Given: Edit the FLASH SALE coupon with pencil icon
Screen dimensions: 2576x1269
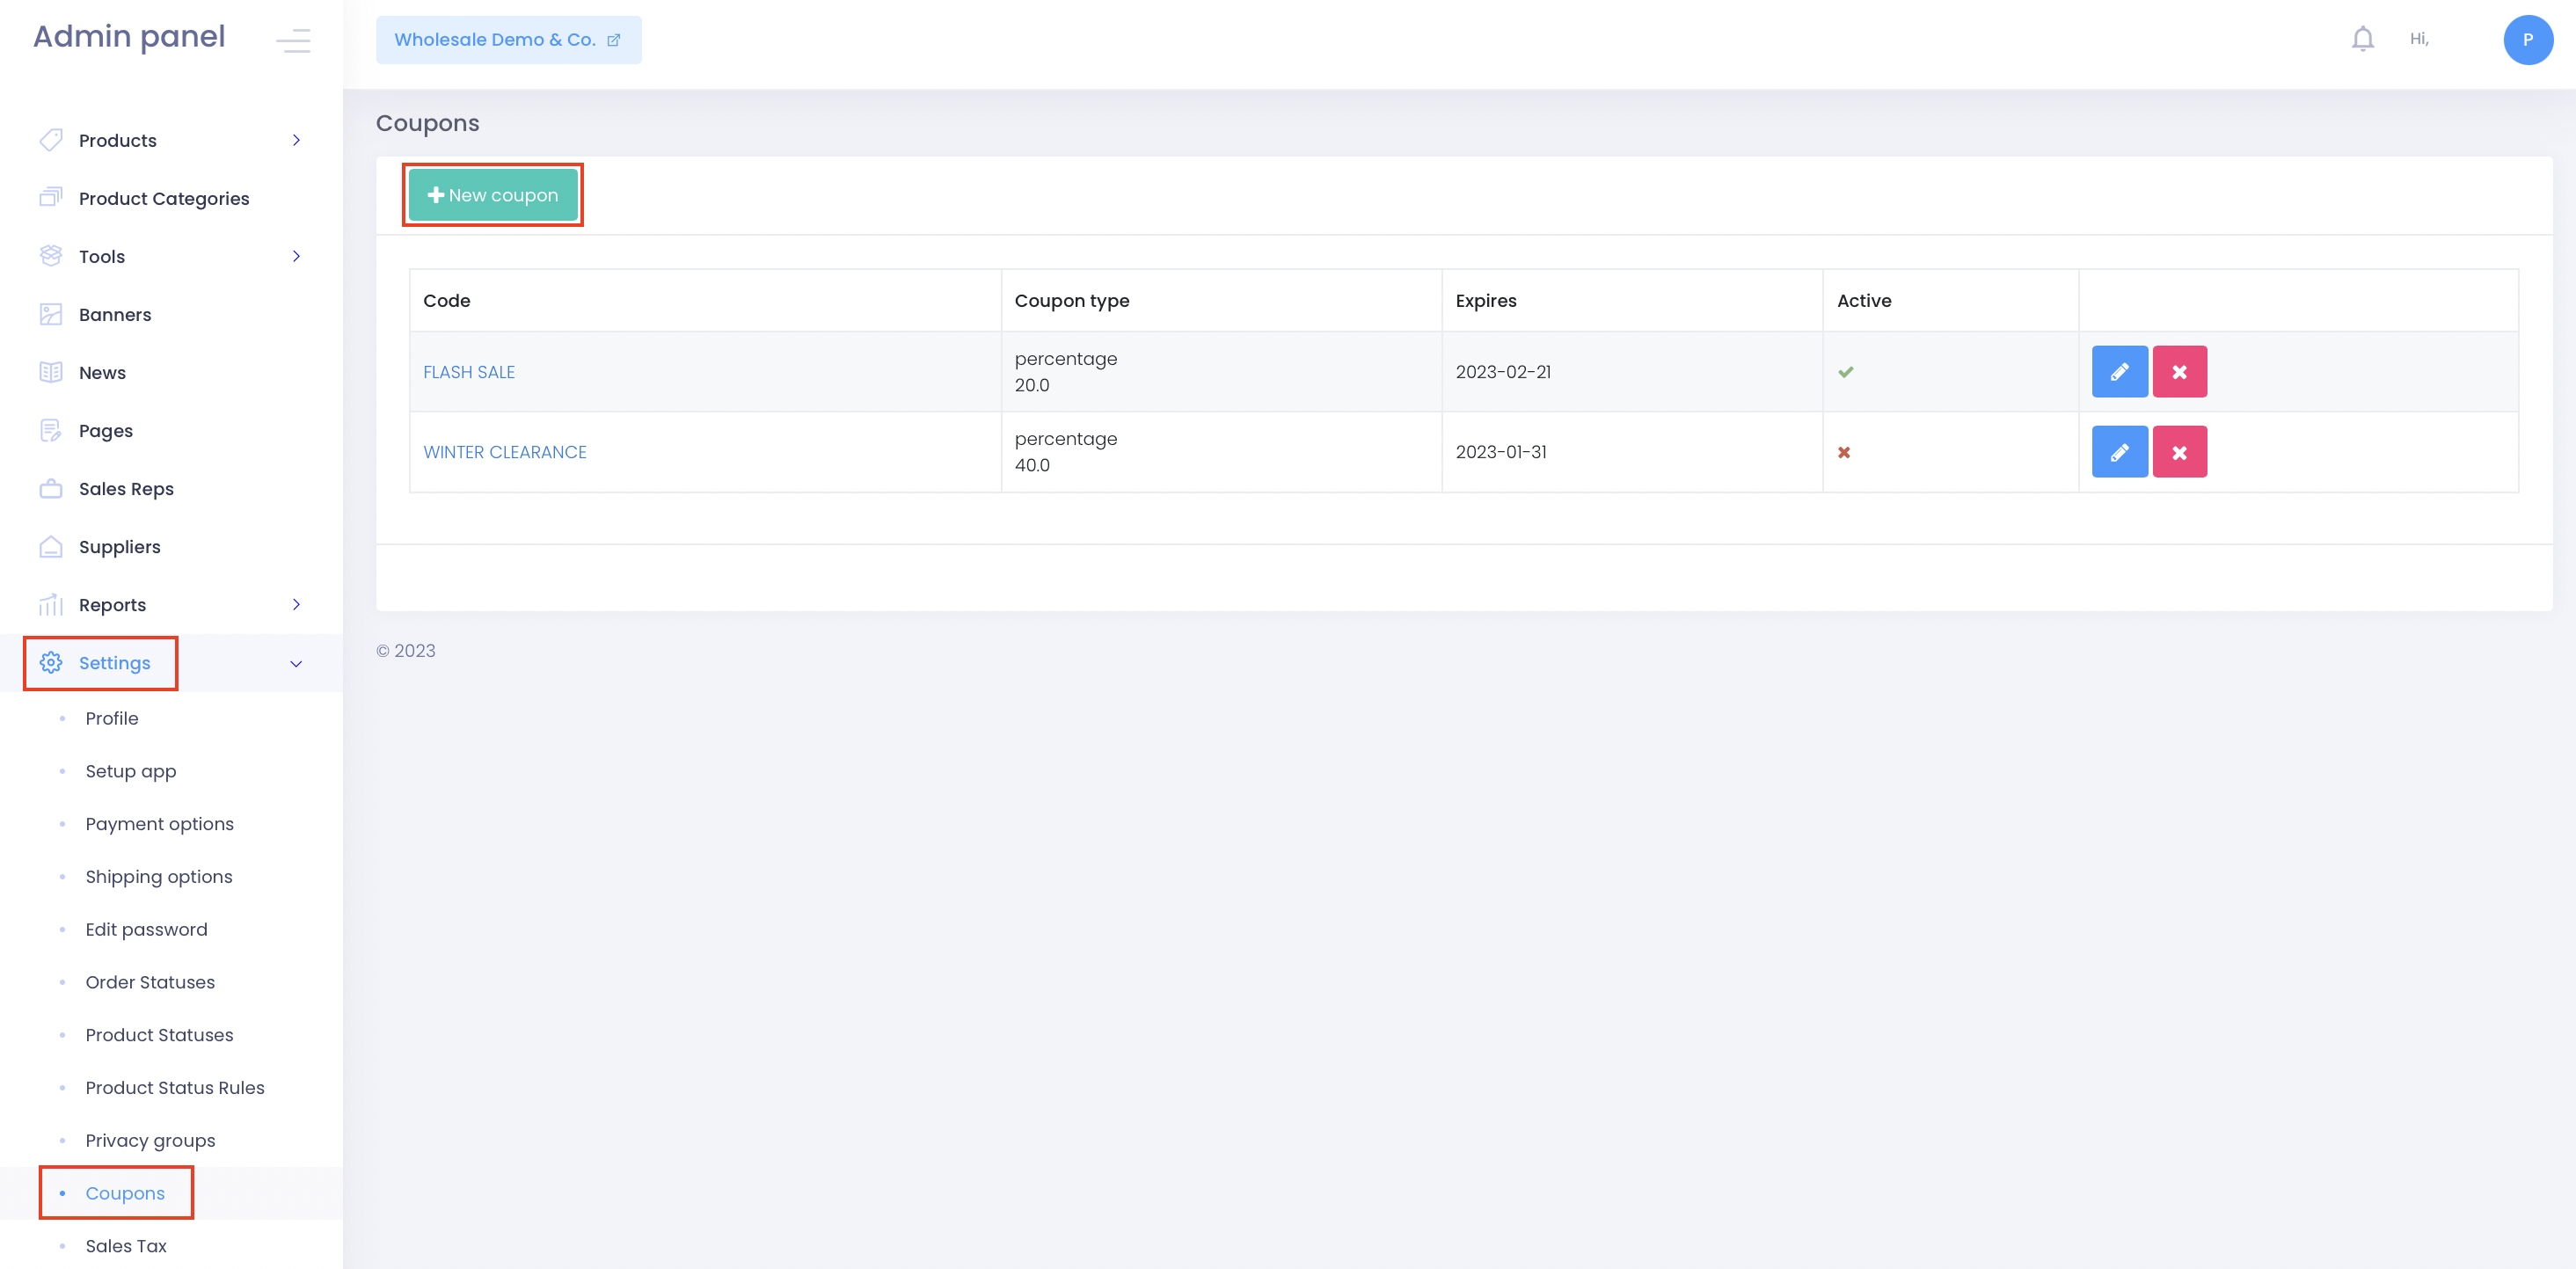Looking at the screenshot, I should 2119,372.
